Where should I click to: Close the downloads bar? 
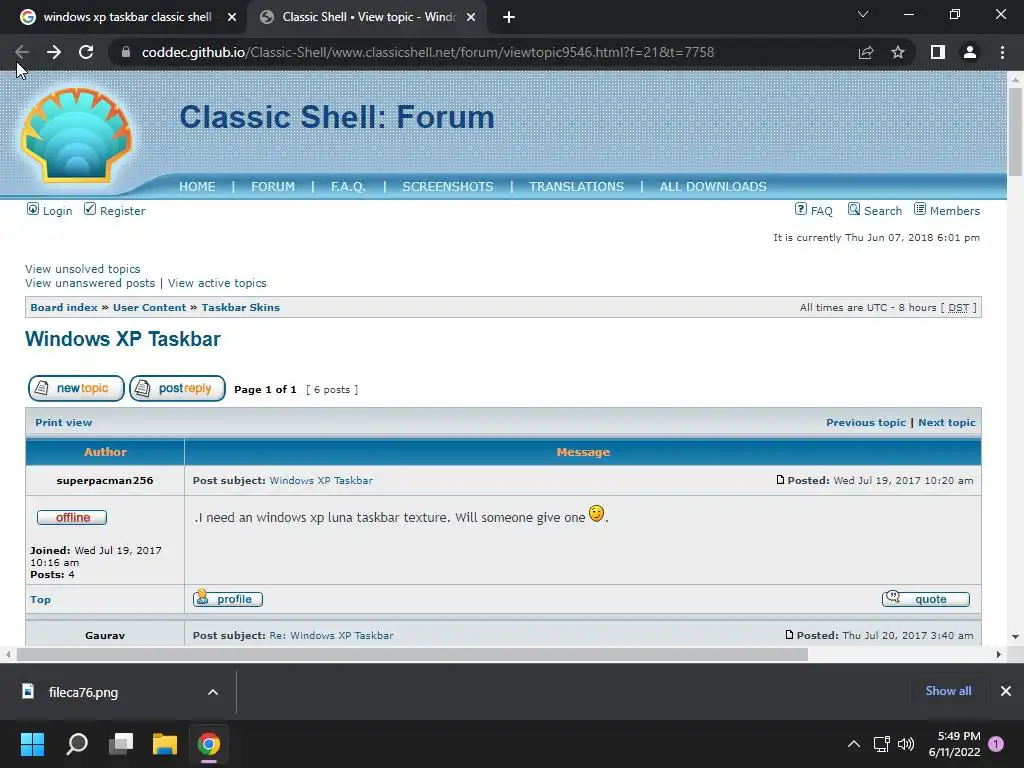pyautogui.click(x=1006, y=691)
